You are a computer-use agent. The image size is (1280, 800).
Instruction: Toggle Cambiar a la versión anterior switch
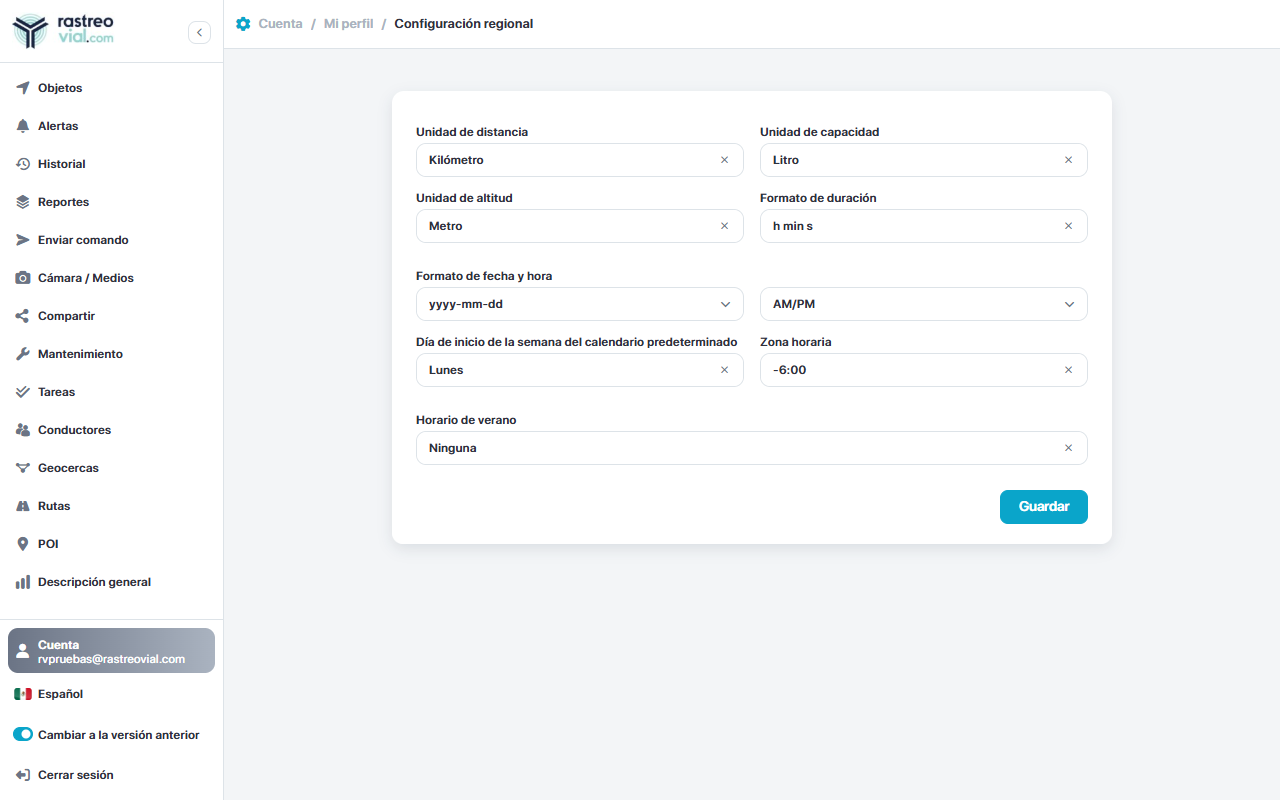(x=23, y=735)
